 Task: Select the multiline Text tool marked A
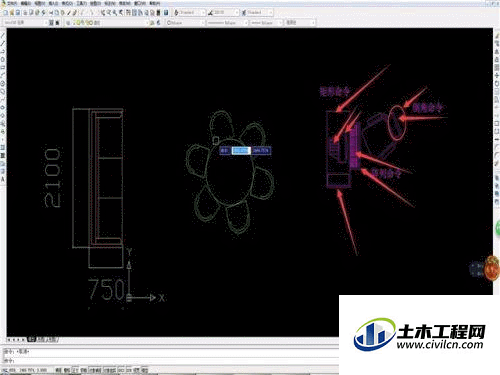point(3,179)
